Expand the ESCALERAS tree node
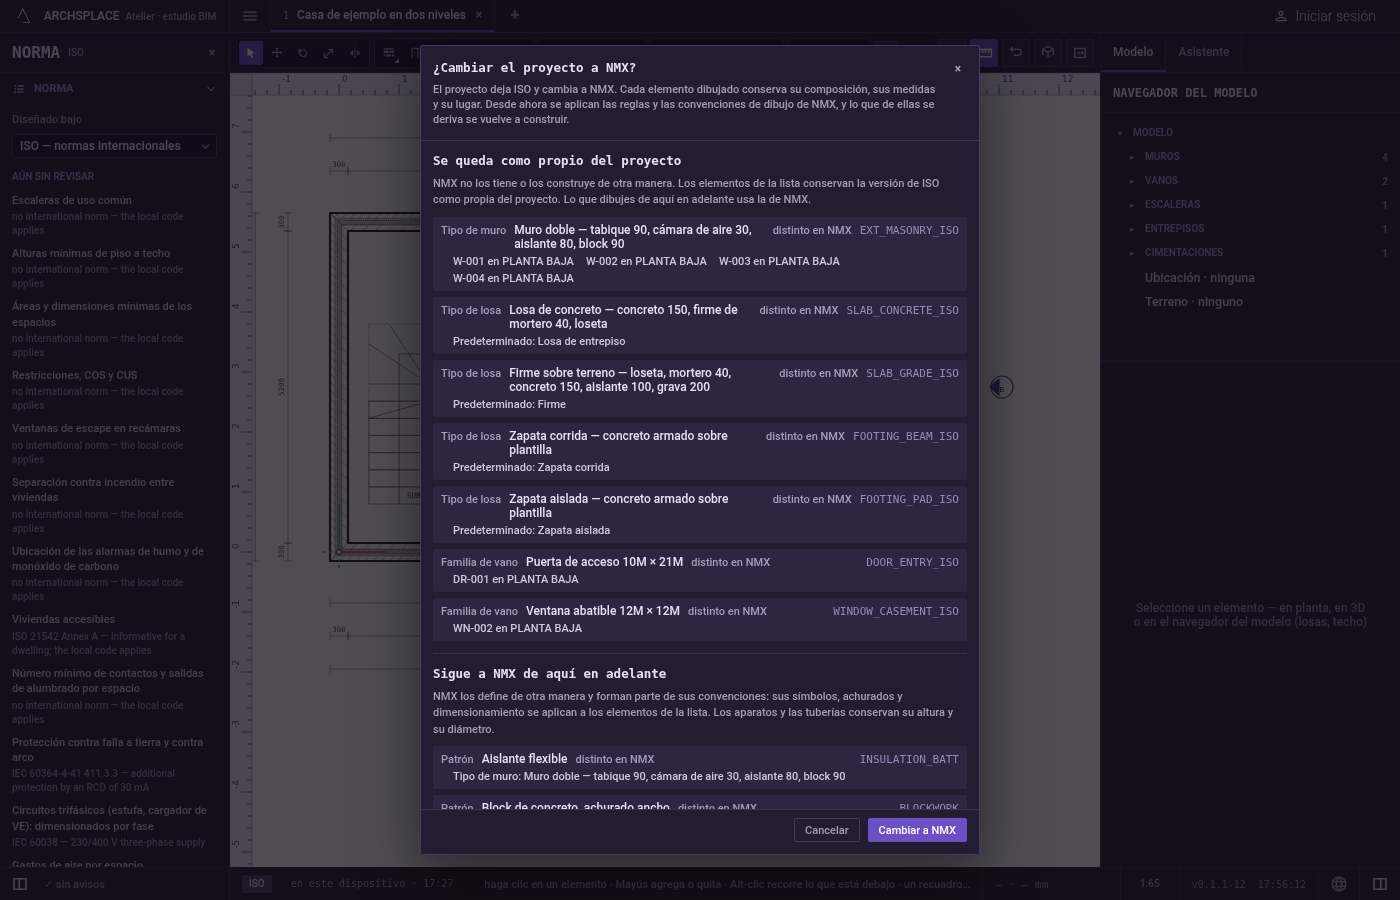 1132,205
